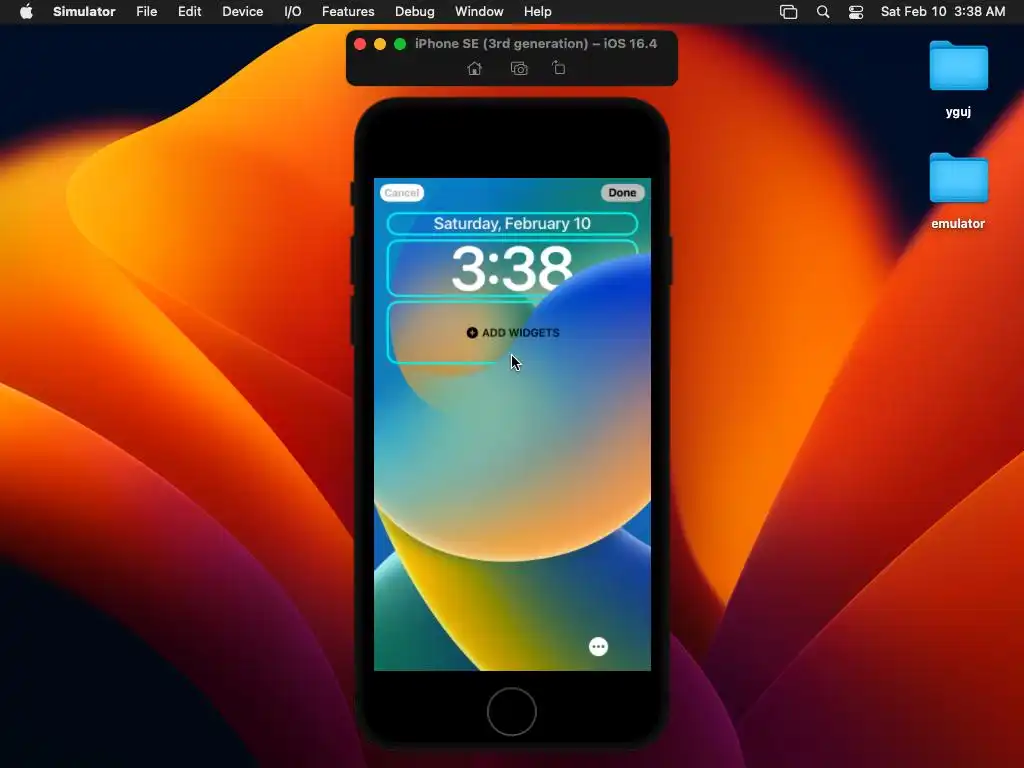
Task: Tap the ADD WIDGETS area
Action: (513, 332)
